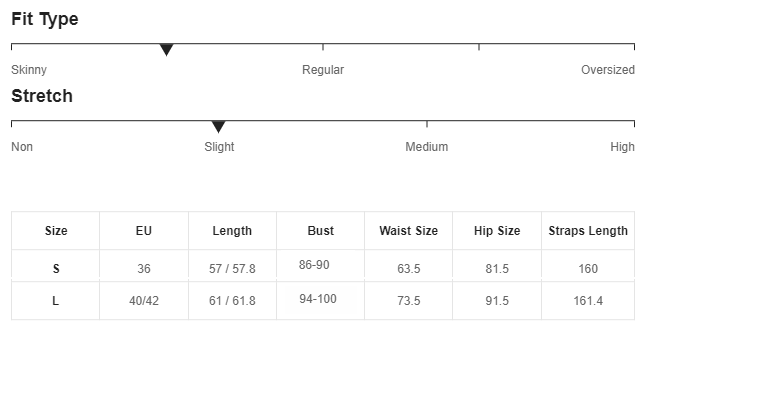The width and height of the screenshot is (783, 415).
Task: Click the Stretch triangle marker
Action: pyautogui.click(x=218, y=127)
